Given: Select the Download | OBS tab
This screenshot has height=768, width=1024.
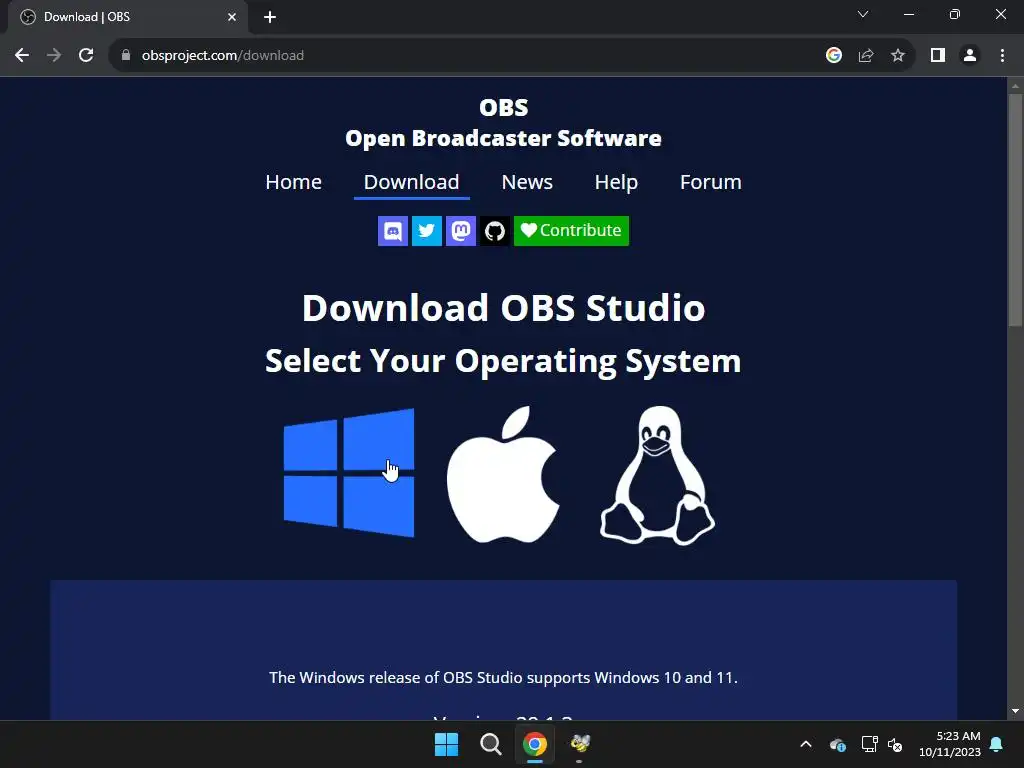Looking at the screenshot, I should (127, 17).
